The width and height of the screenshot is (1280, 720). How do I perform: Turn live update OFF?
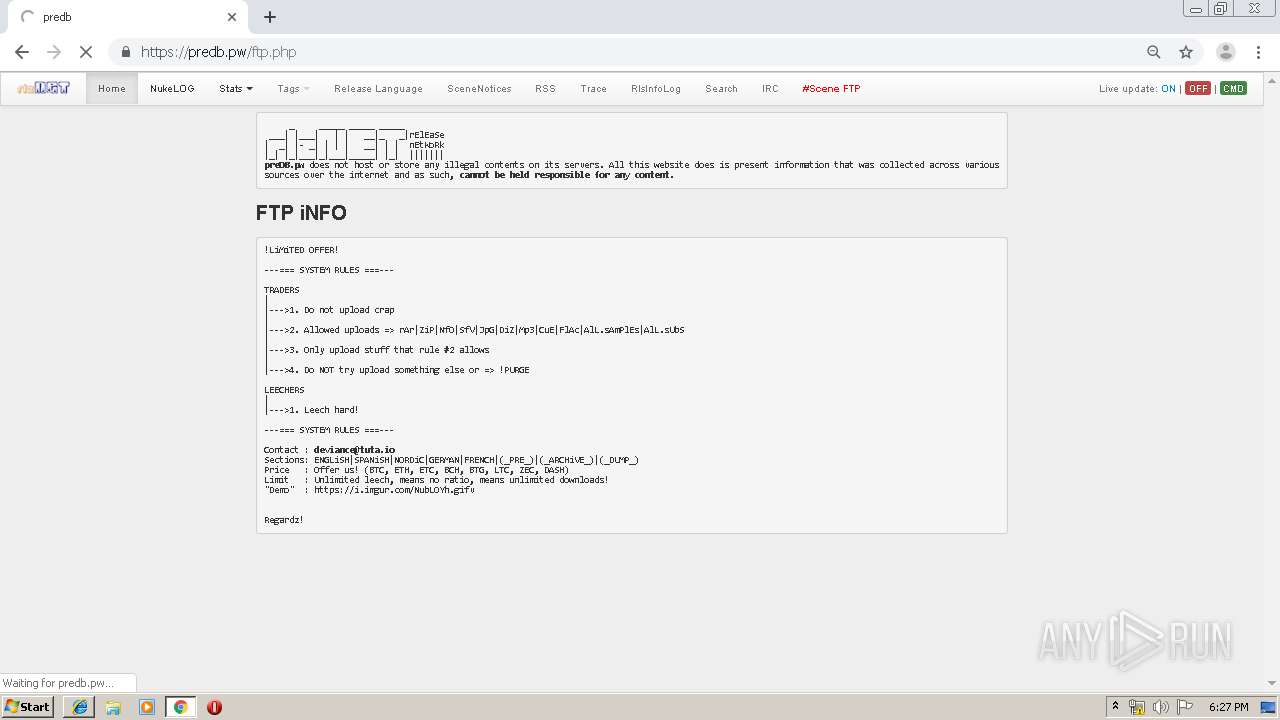click(1198, 88)
